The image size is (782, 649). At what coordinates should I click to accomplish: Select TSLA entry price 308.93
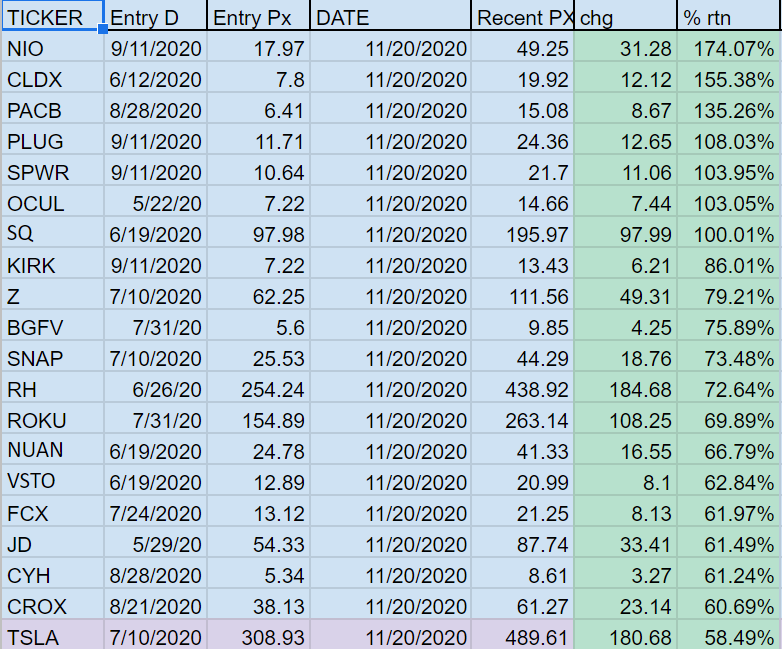[x=258, y=635]
